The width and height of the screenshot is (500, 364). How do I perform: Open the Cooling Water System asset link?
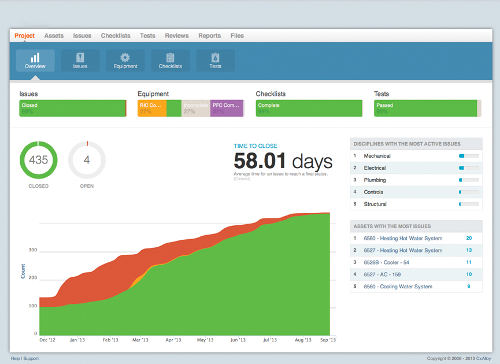click(x=398, y=286)
